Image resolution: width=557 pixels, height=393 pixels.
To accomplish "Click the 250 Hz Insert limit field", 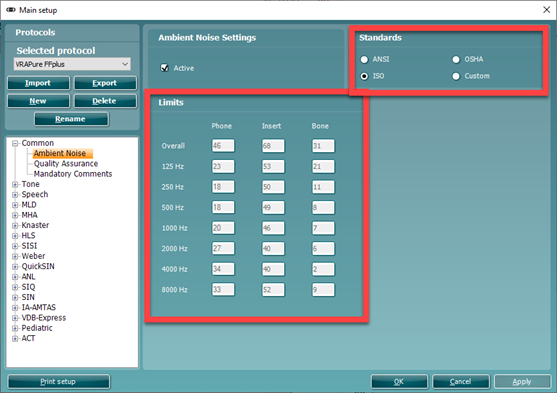I will click(x=273, y=187).
